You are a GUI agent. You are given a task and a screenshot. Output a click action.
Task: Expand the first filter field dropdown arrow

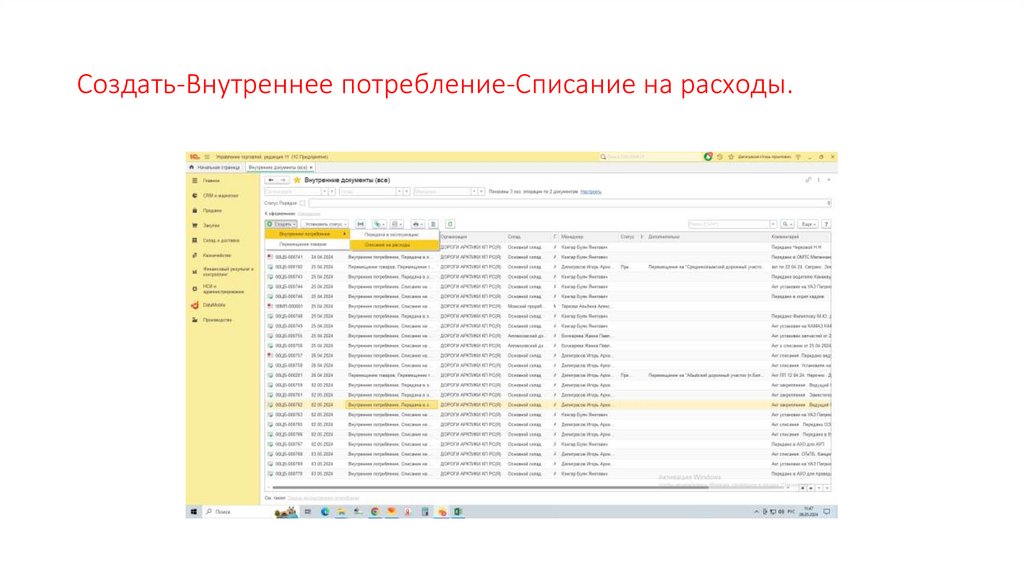[324, 192]
